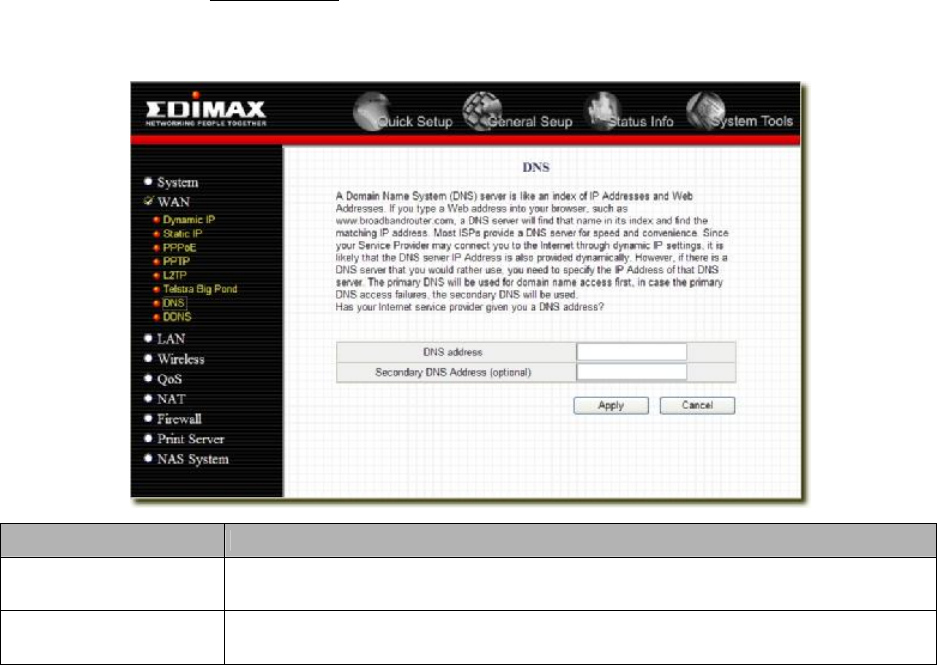Go to PPPoE configuration

pyautogui.click(x=179, y=247)
